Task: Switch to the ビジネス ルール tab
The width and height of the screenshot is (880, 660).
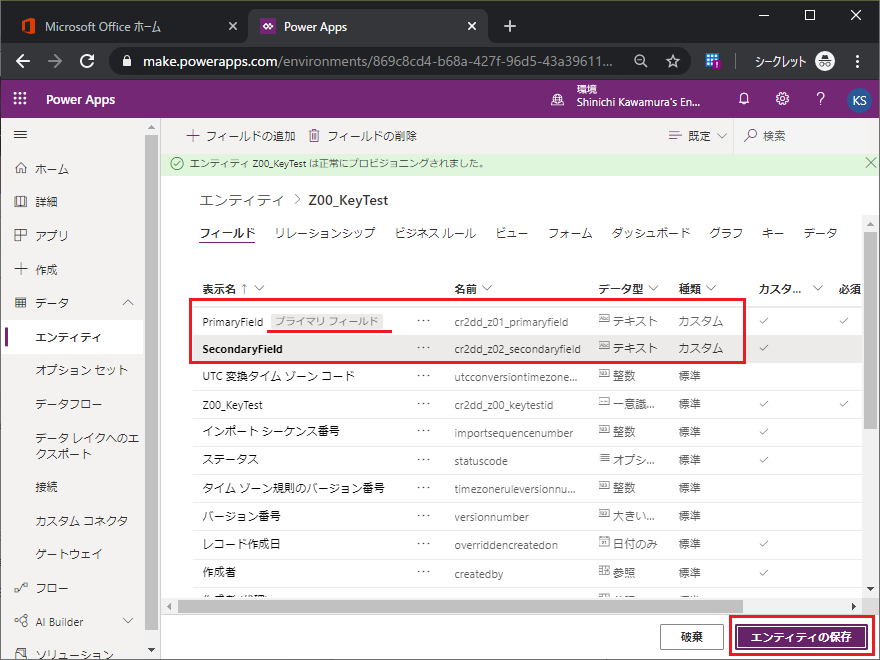Action: [x=436, y=233]
